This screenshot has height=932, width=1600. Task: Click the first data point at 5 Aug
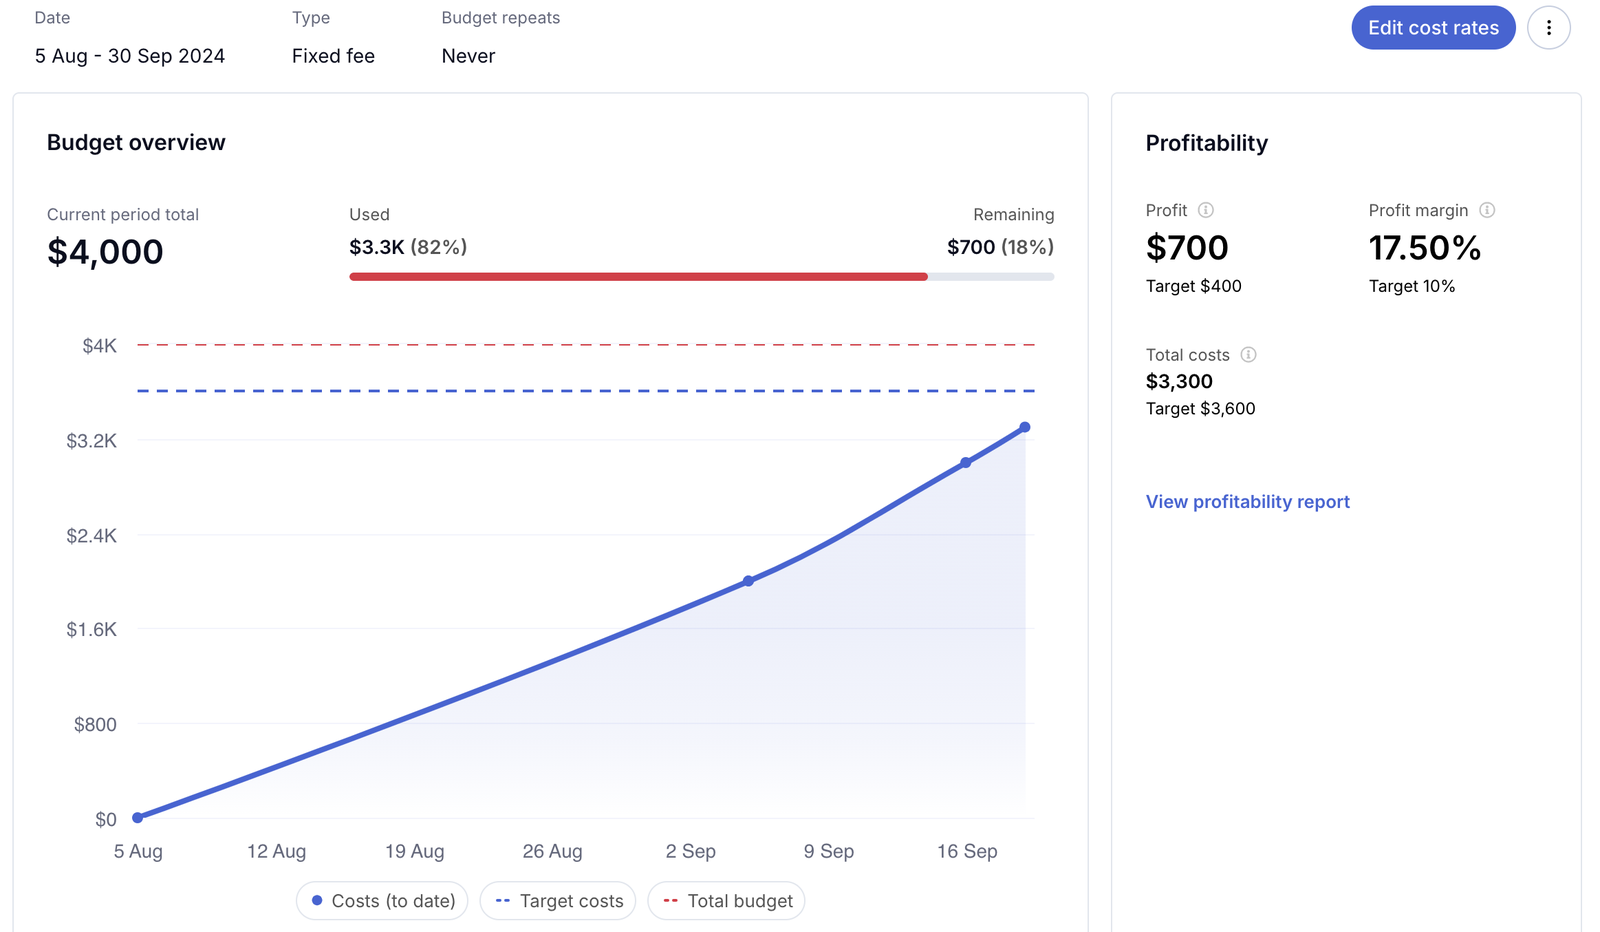(x=138, y=818)
